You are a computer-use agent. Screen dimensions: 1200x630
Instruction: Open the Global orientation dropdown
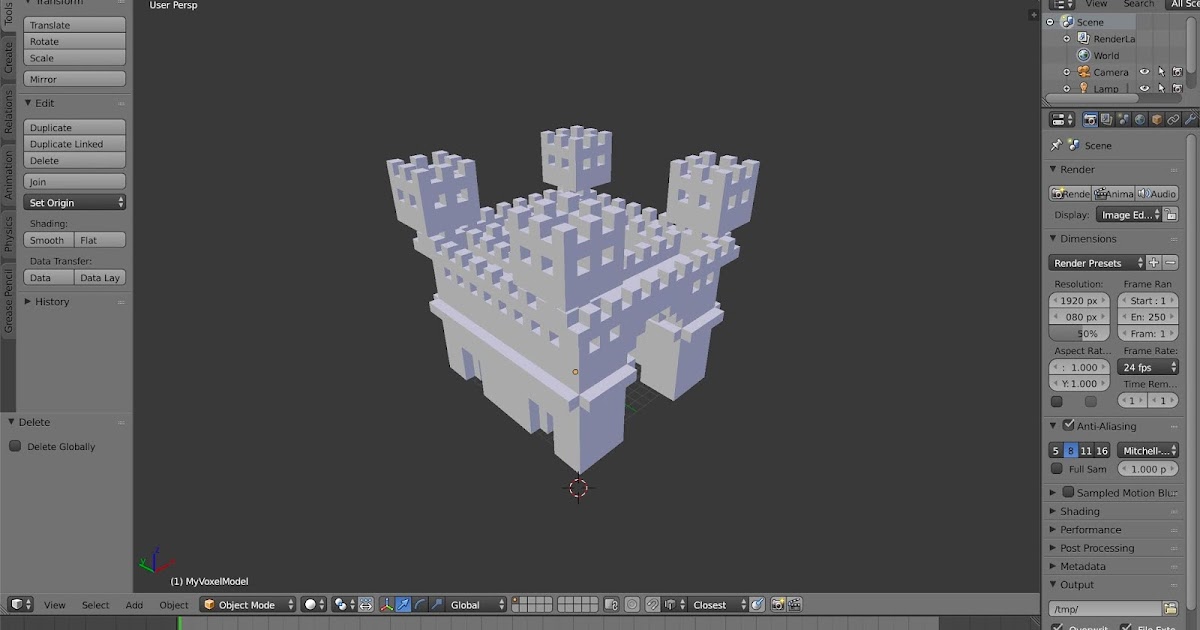tap(475, 605)
